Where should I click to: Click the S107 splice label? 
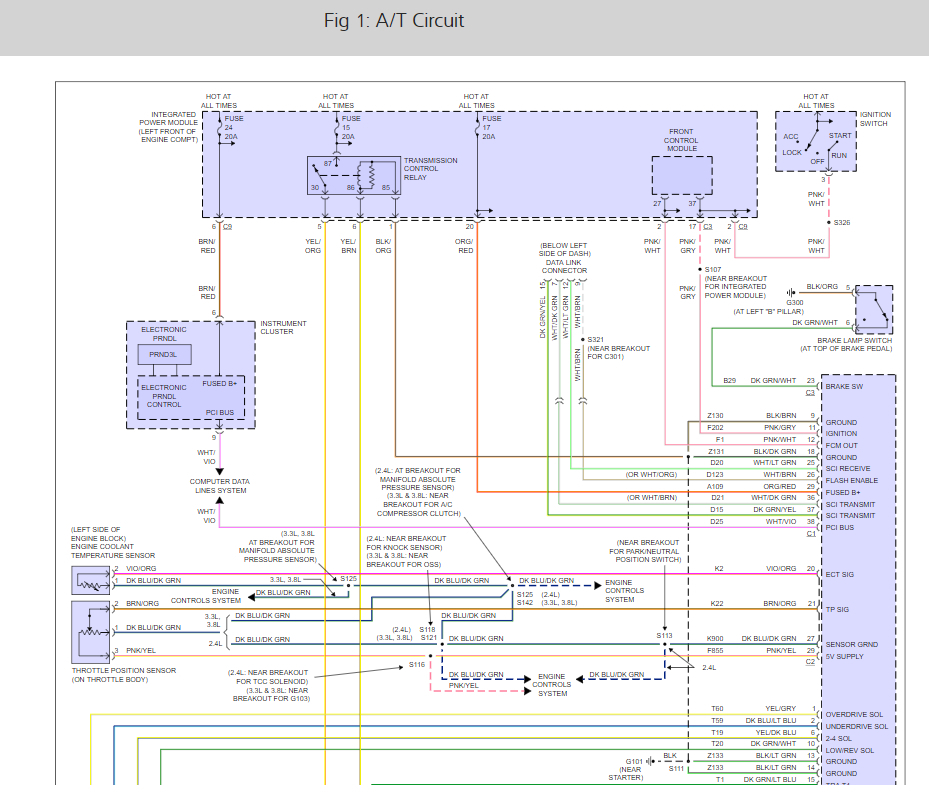click(713, 270)
